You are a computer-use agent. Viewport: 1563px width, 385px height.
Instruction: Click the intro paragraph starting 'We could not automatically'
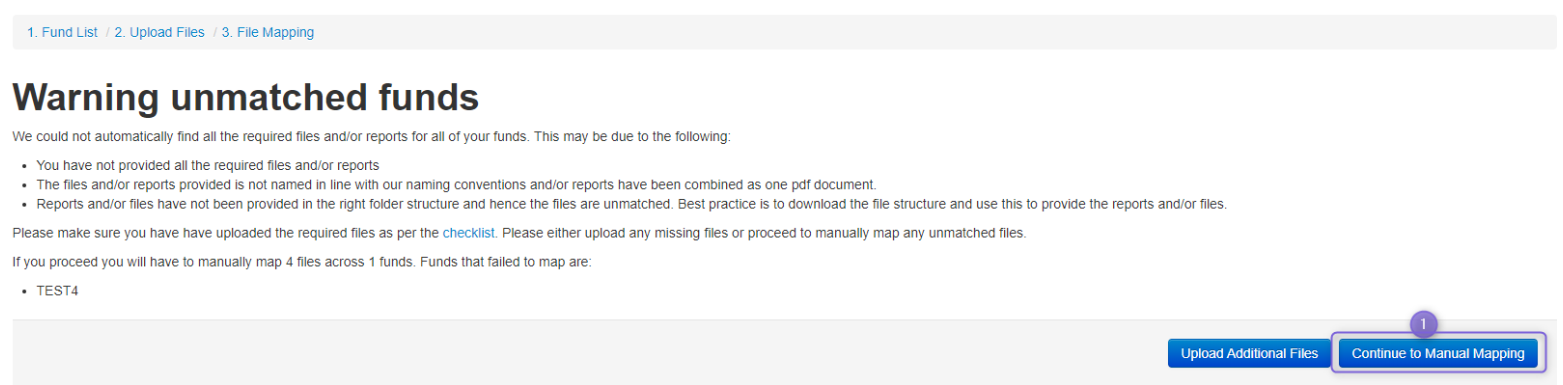(371, 136)
